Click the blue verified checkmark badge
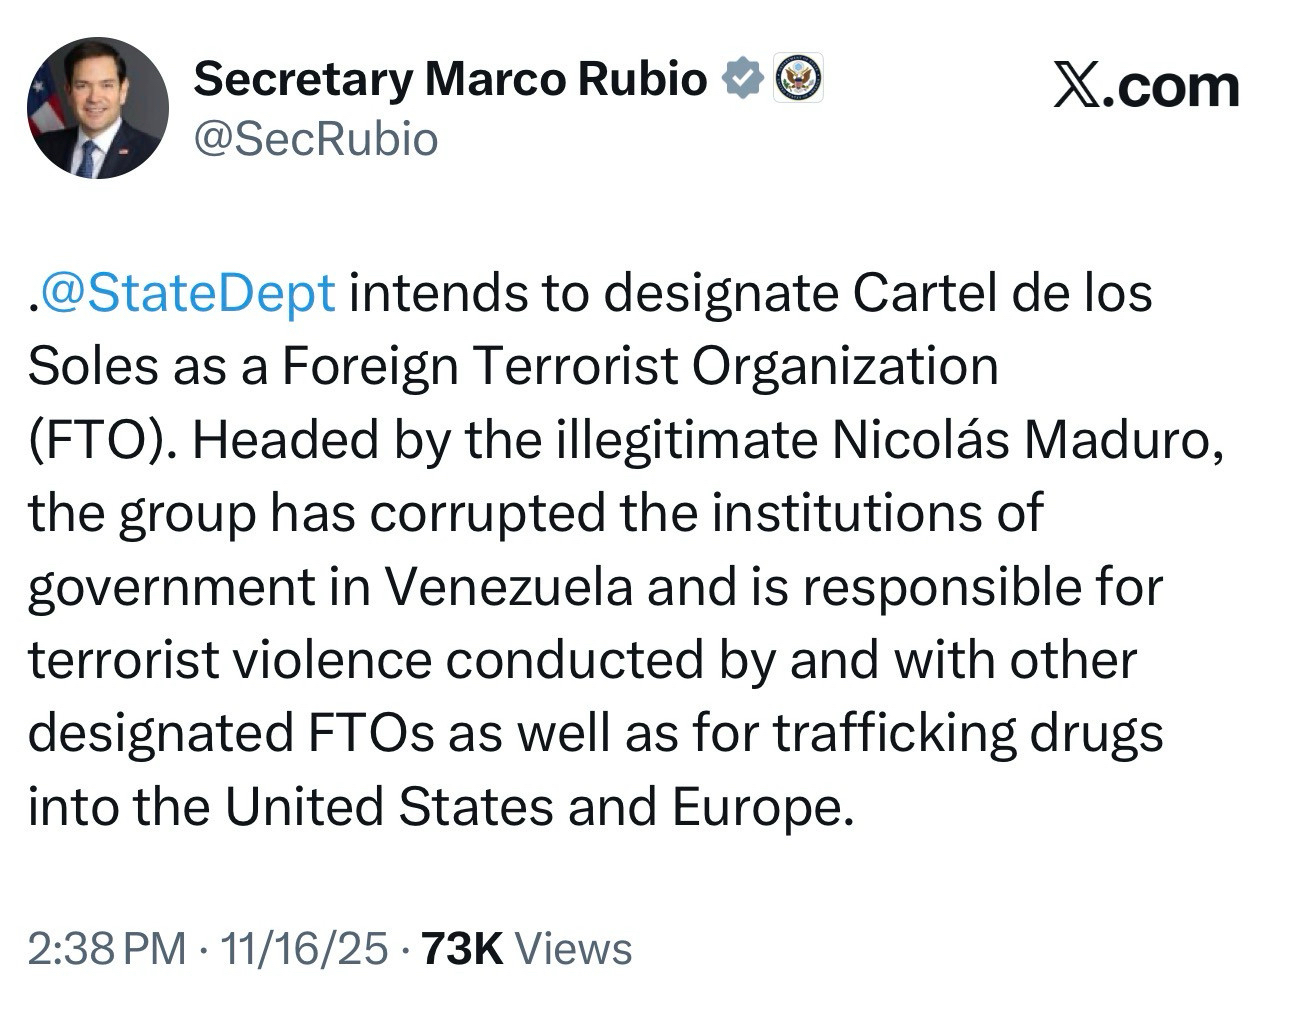 (x=743, y=79)
